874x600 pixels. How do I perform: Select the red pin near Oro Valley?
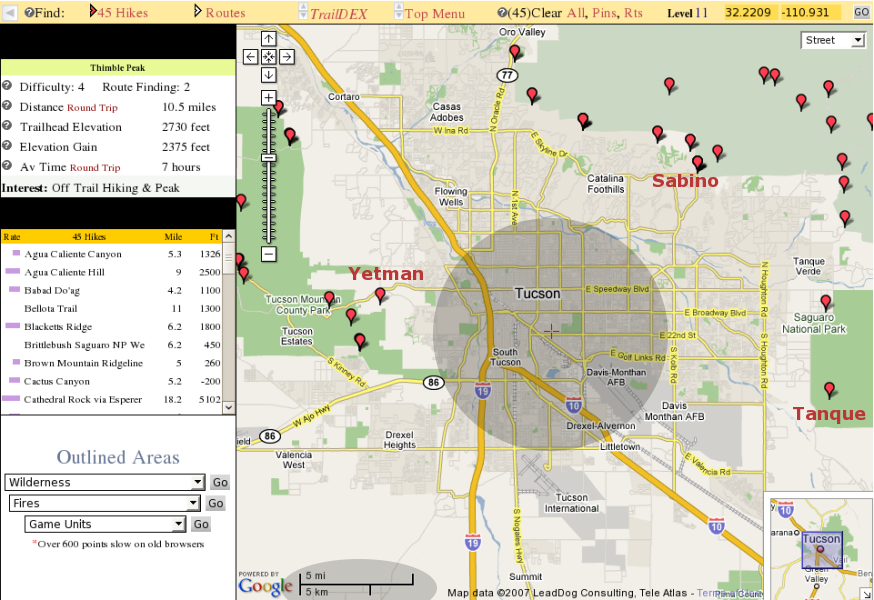(x=515, y=52)
